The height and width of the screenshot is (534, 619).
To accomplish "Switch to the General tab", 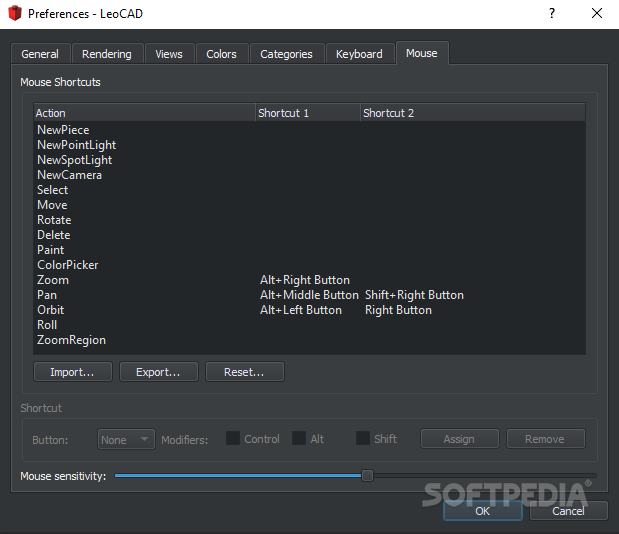I will click(x=40, y=54).
